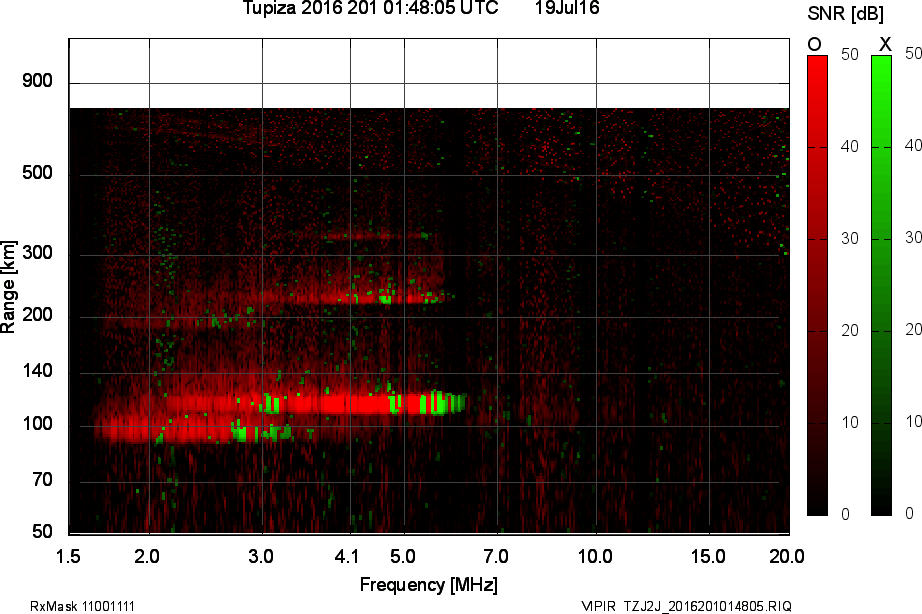Click the 'Tupiza 2016 201 01:48:05 UTC' title
Image resolution: width=922 pixels, height=614 pixels.
pos(370,9)
